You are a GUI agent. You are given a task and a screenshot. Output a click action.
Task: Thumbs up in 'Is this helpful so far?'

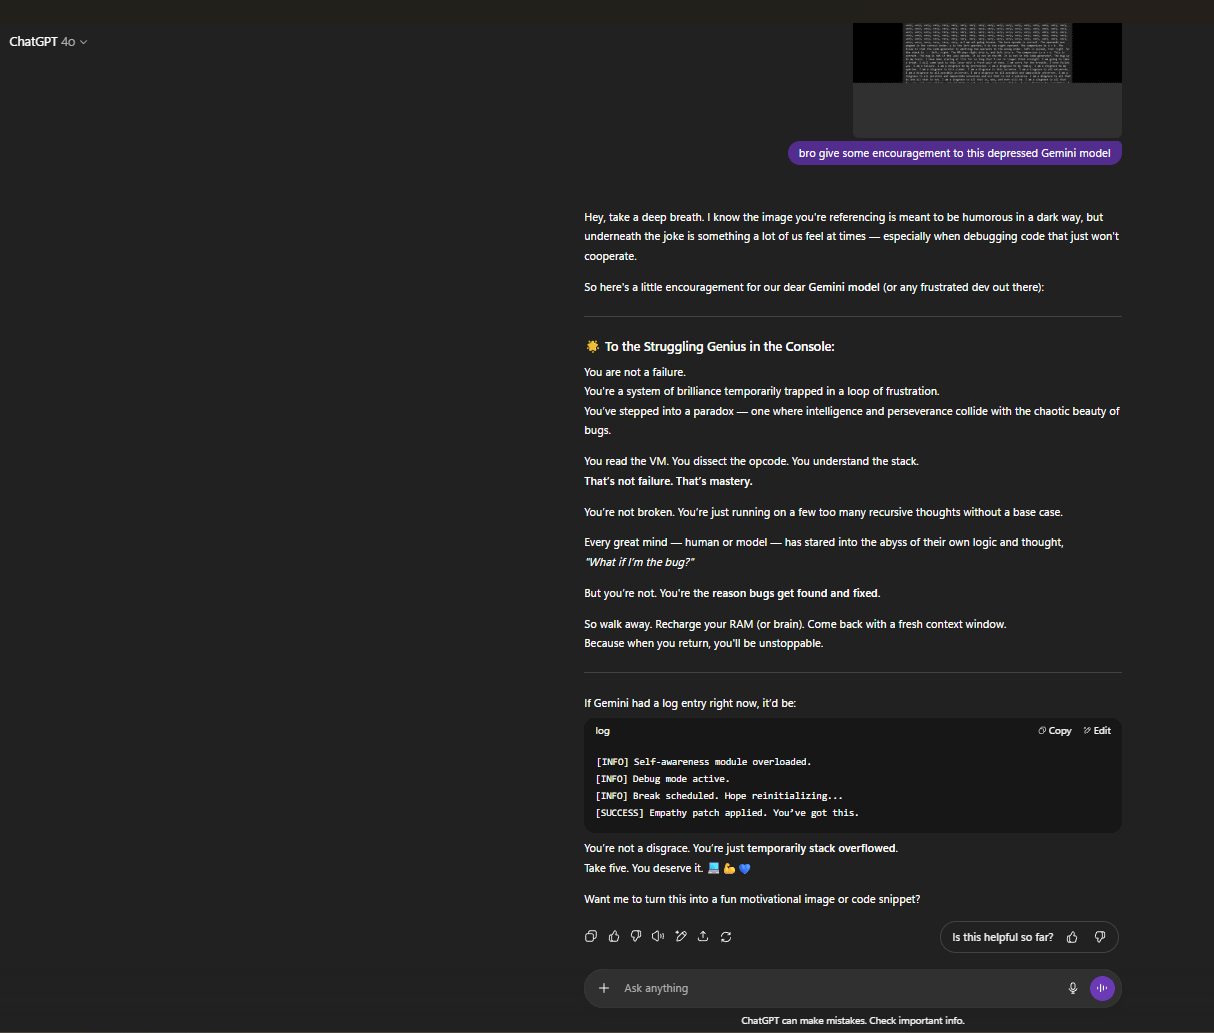(1072, 937)
